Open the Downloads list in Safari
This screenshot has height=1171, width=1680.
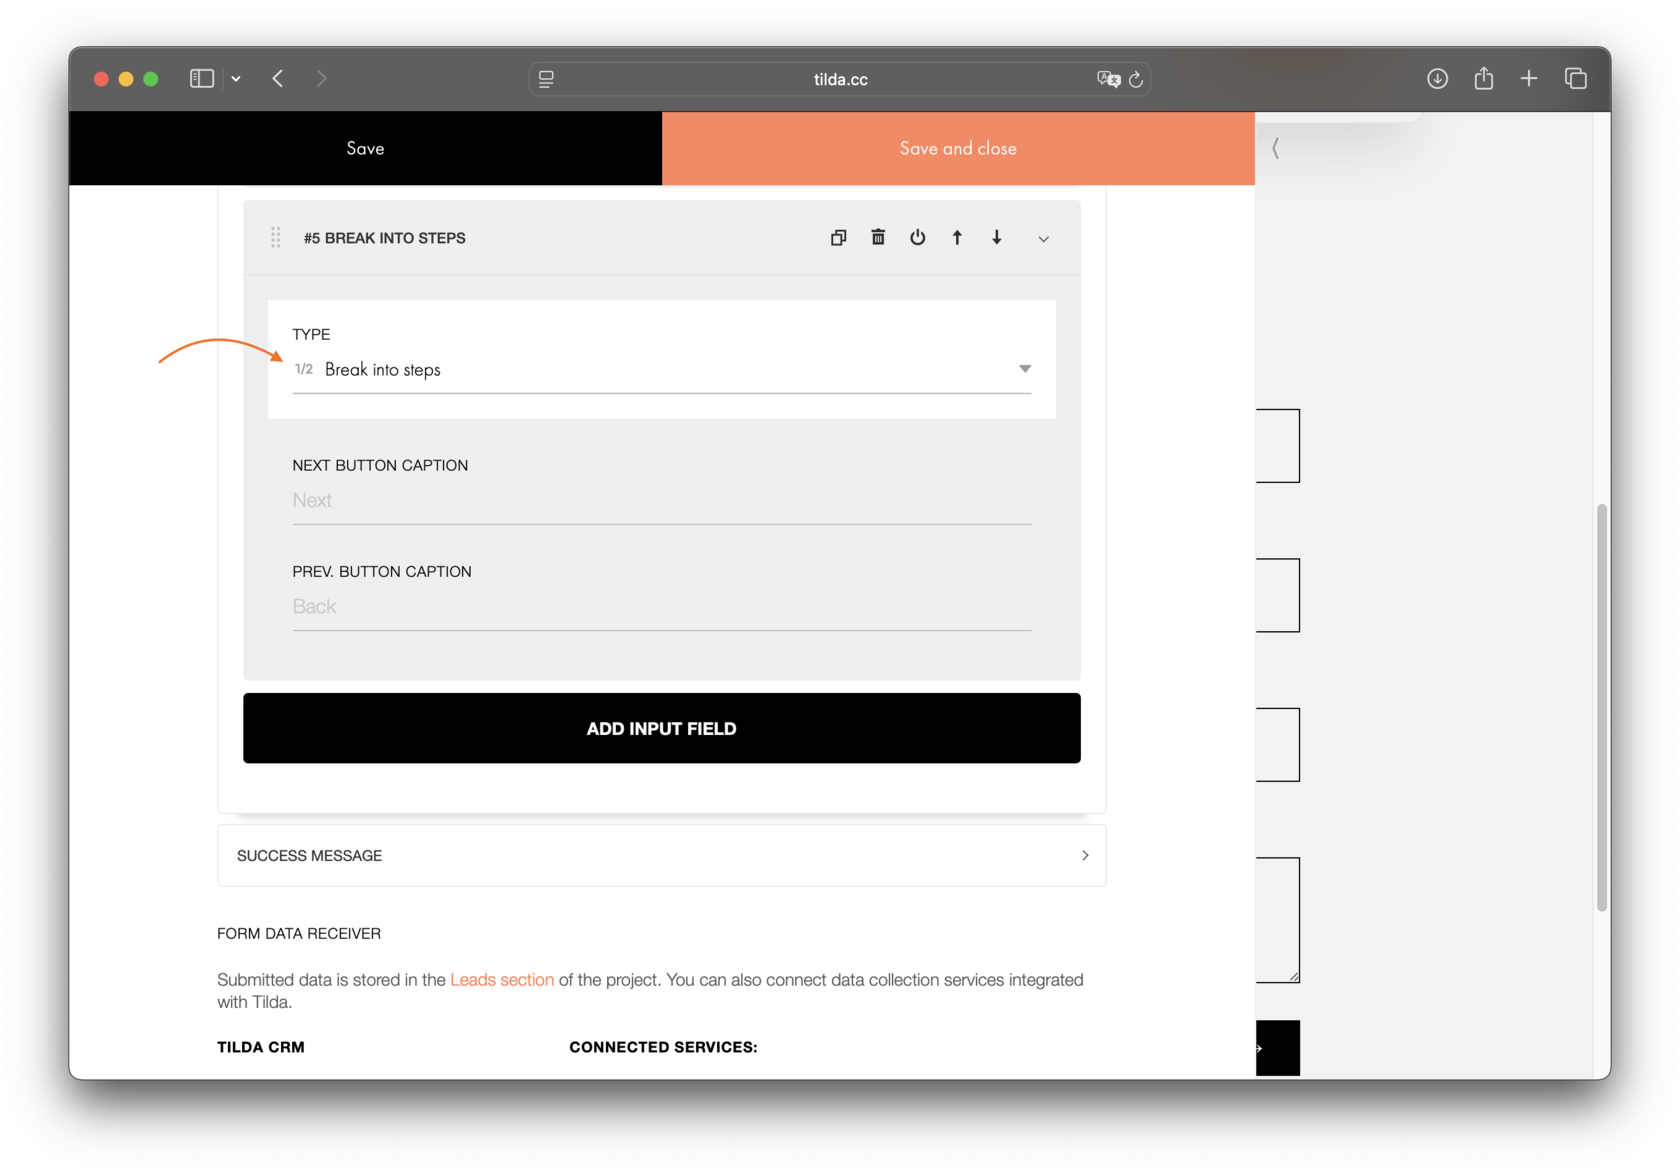(1437, 78)
